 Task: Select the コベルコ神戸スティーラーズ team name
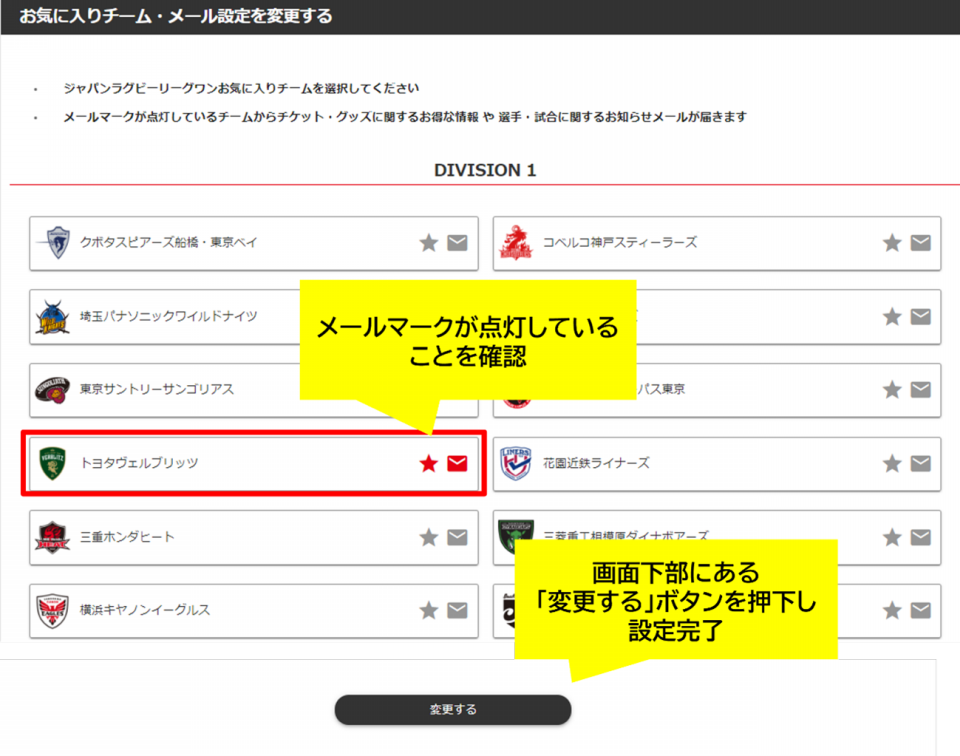620,242
